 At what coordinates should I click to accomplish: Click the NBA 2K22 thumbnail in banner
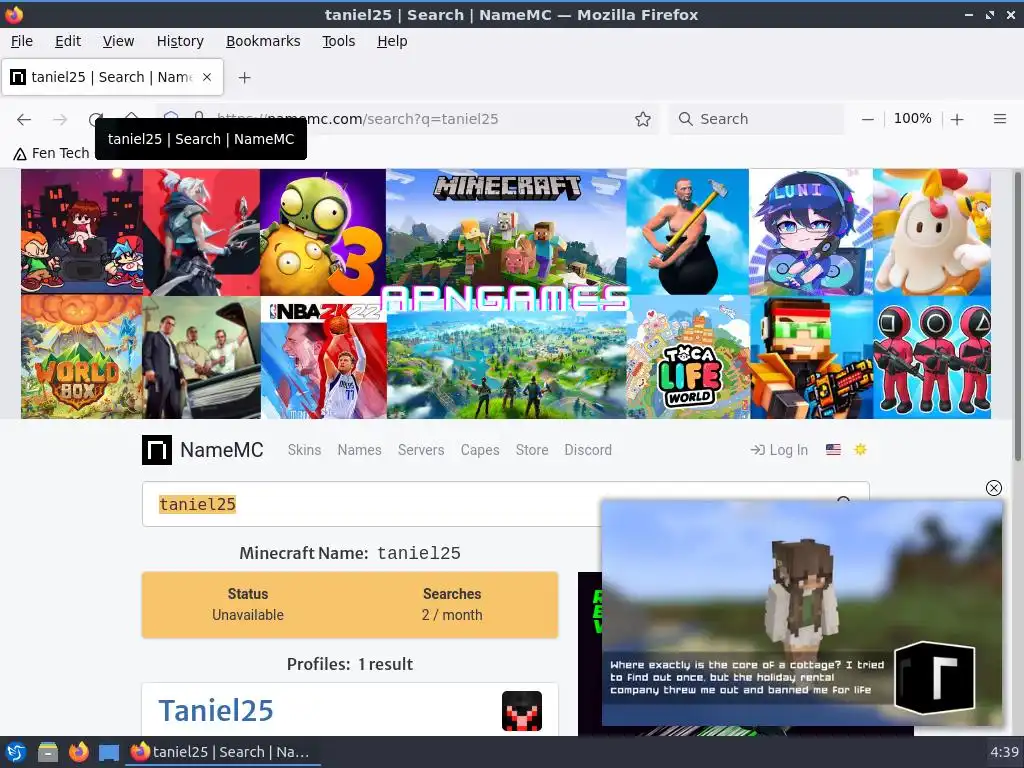point(323,358)
